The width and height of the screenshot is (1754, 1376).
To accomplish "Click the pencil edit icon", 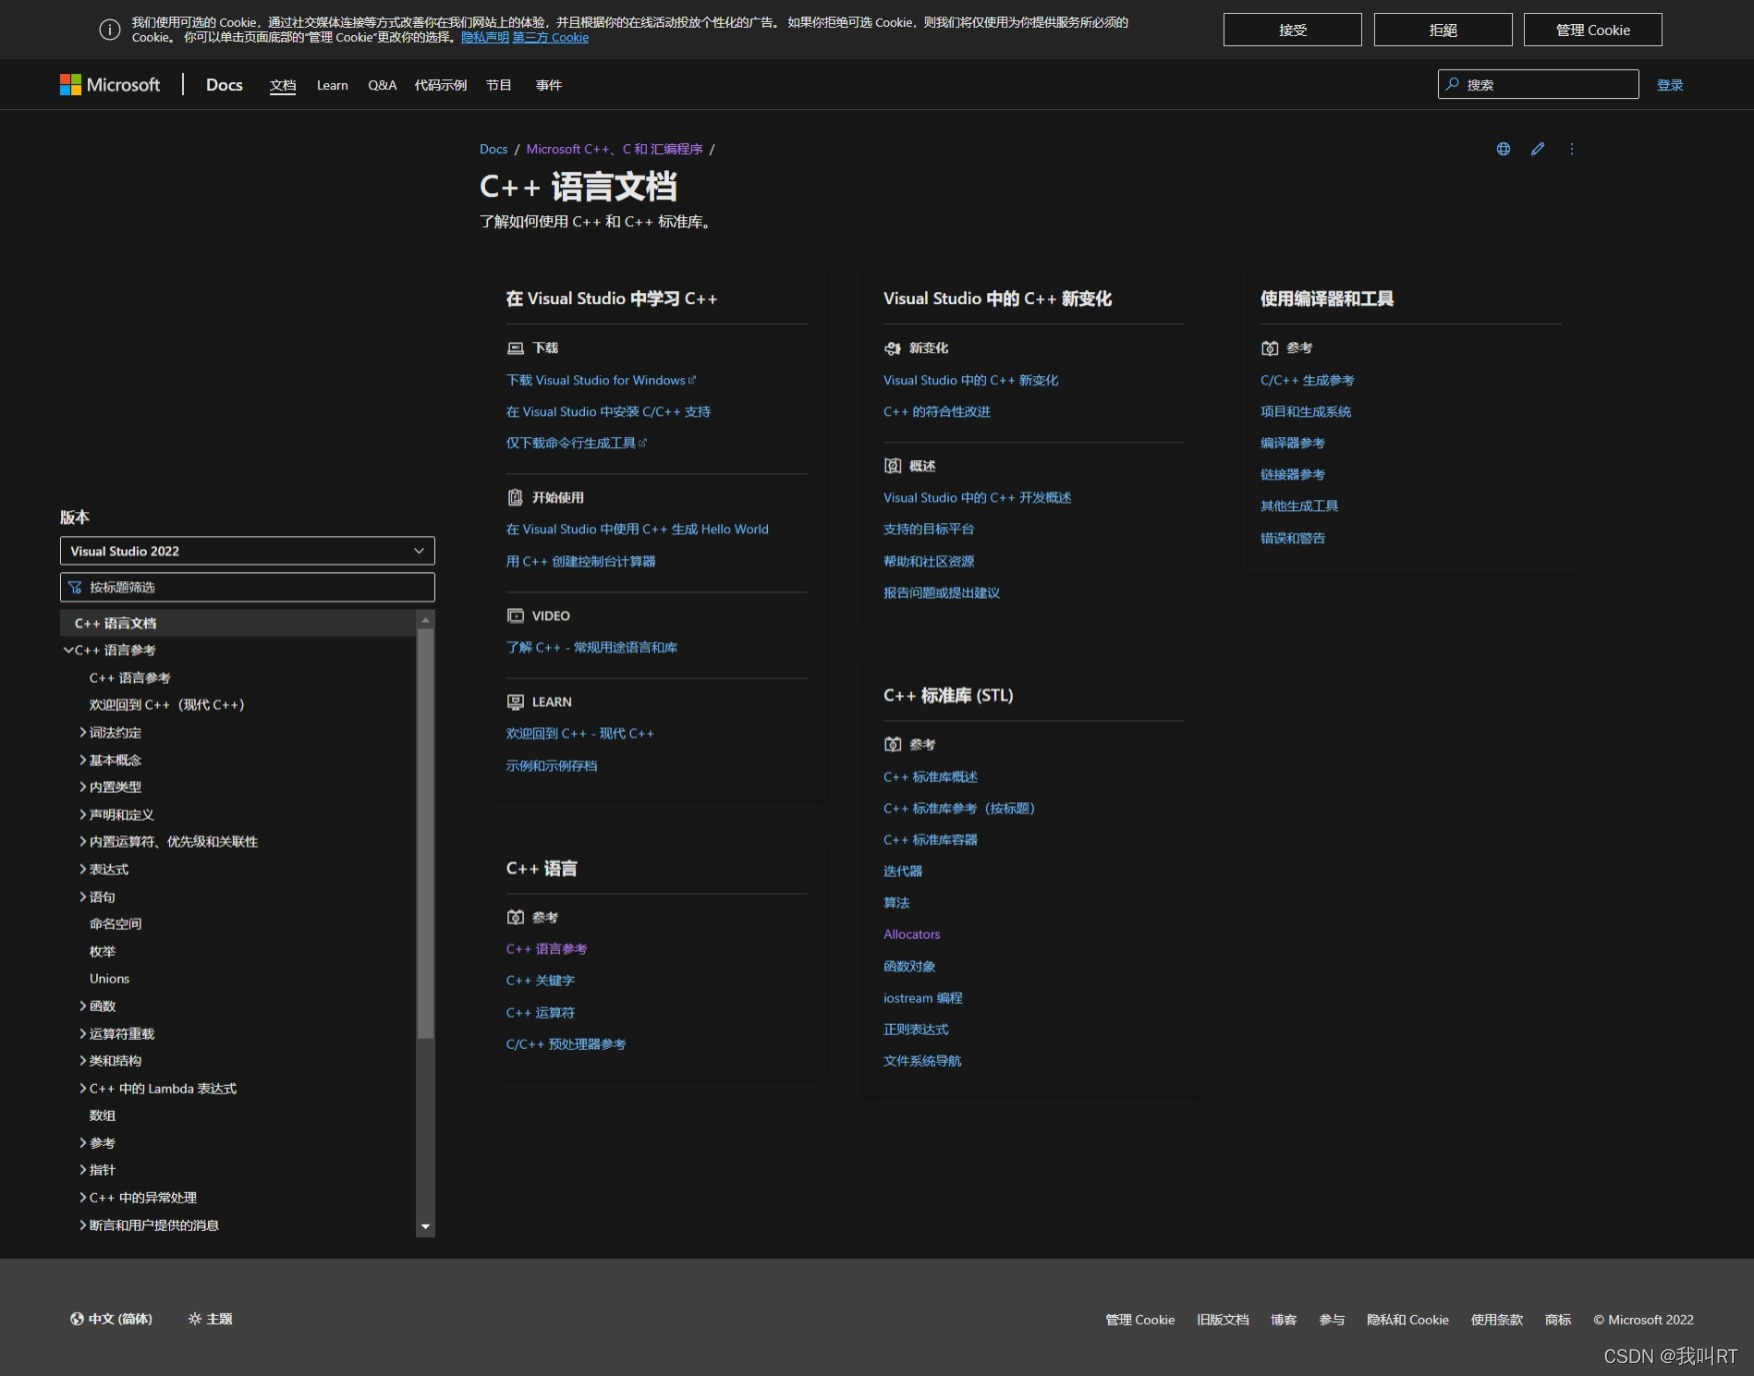I will pos(1538,149).
